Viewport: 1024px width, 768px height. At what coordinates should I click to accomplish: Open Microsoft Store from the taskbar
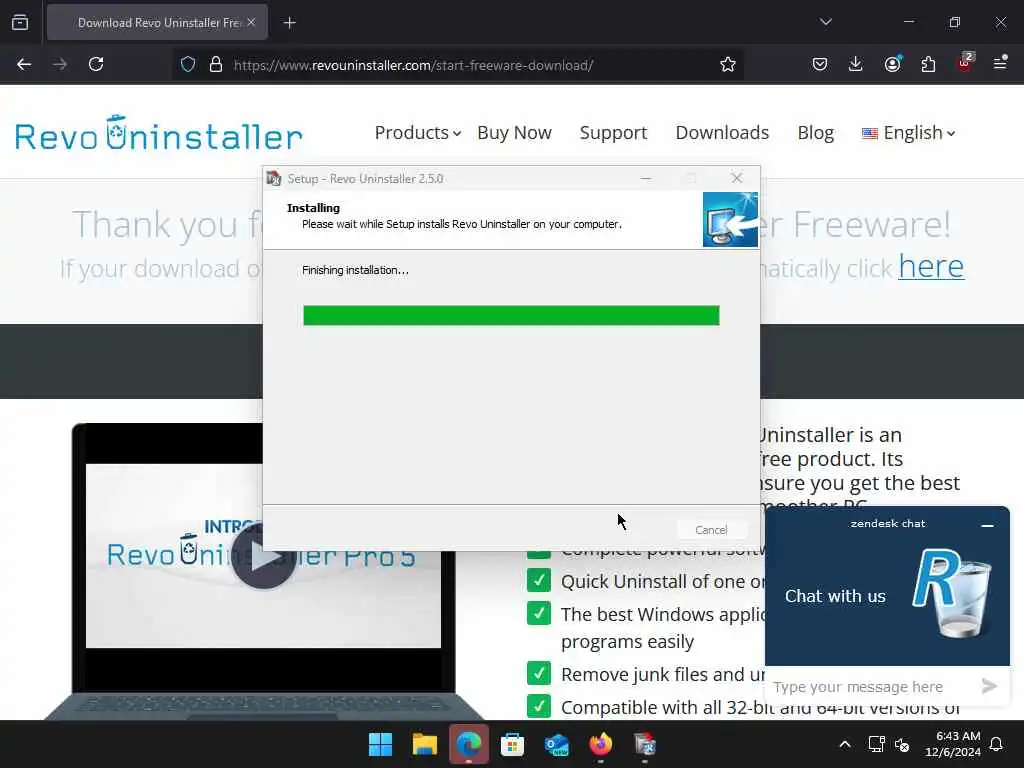click(x=513, y=744)
